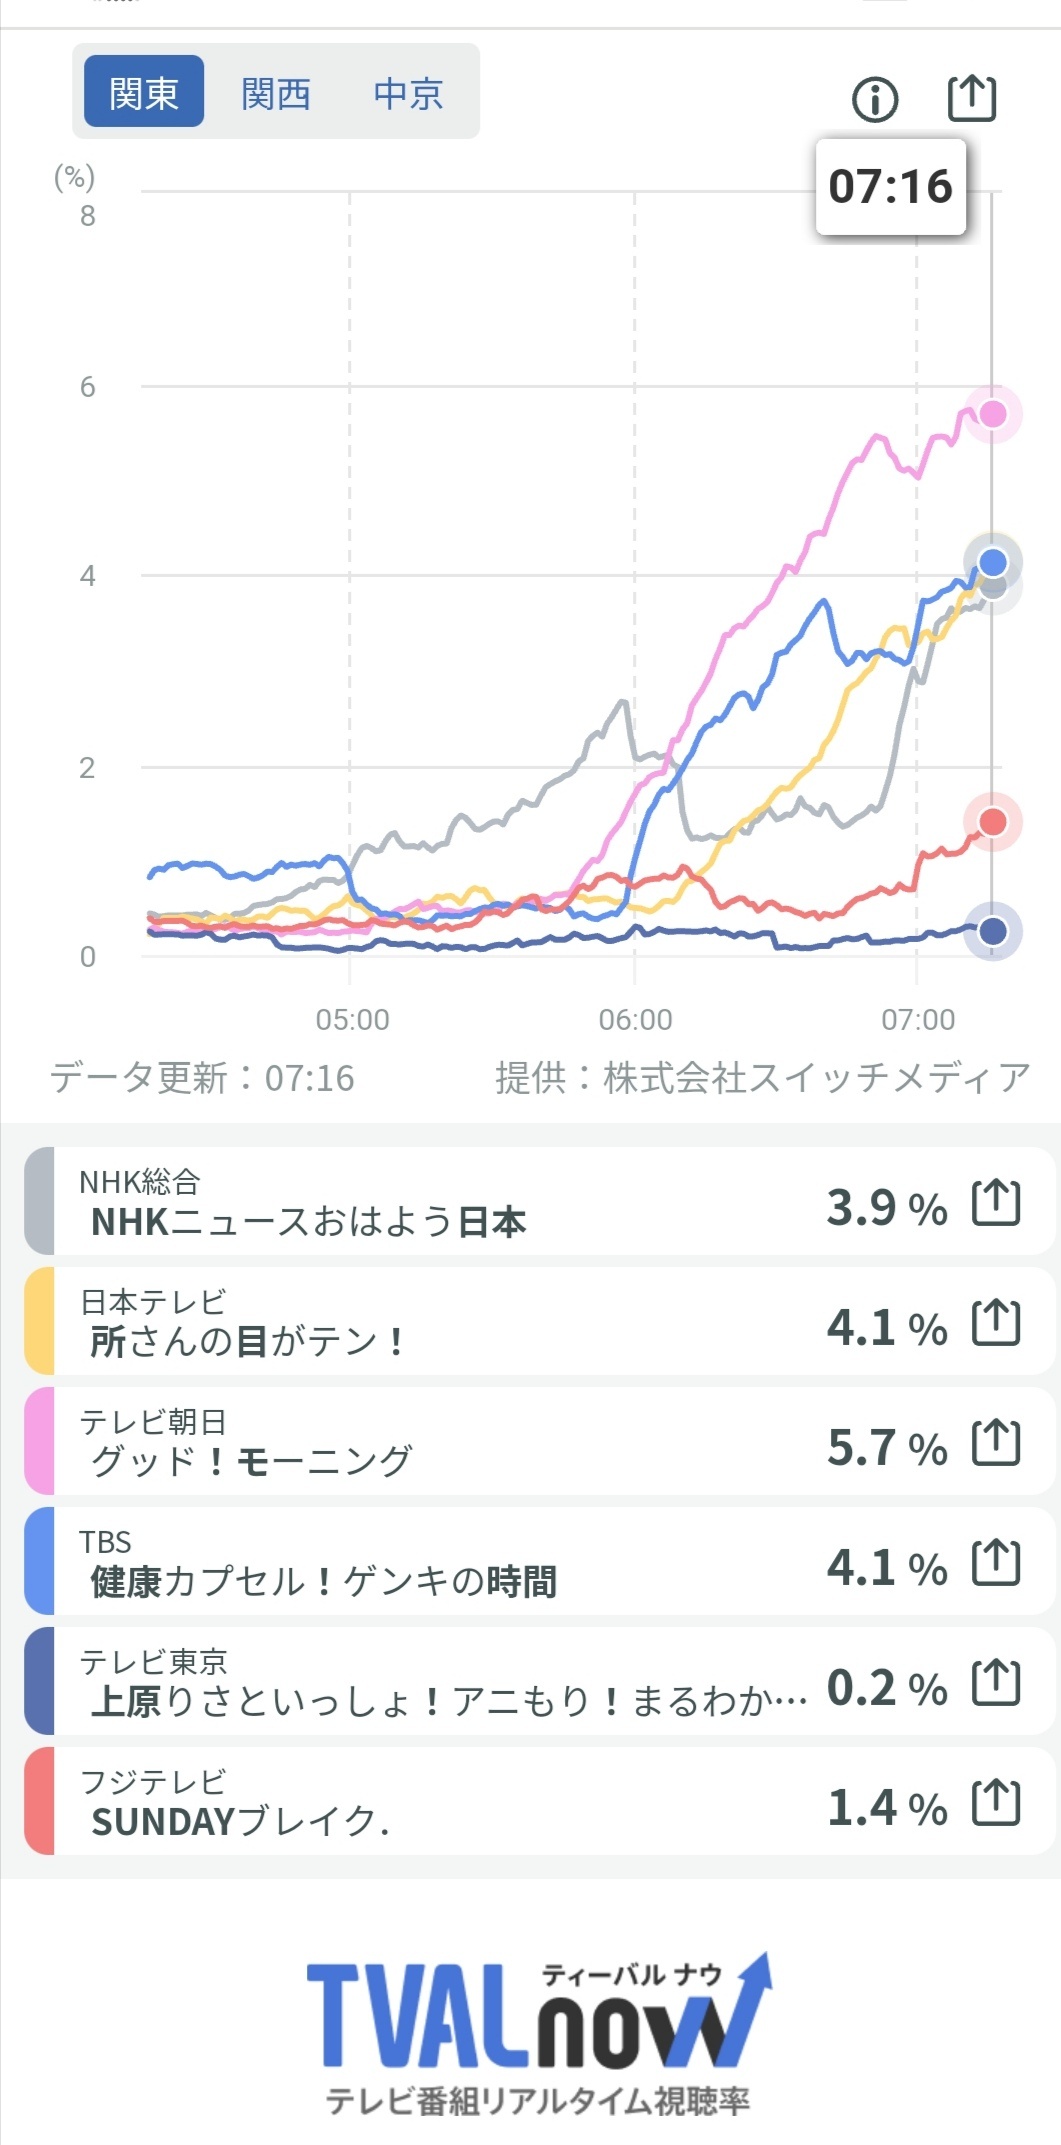The width and height of the screenshot is (1061, 2145).
Task: Click the 07:16 time tooltip
Action: [891, 187]
